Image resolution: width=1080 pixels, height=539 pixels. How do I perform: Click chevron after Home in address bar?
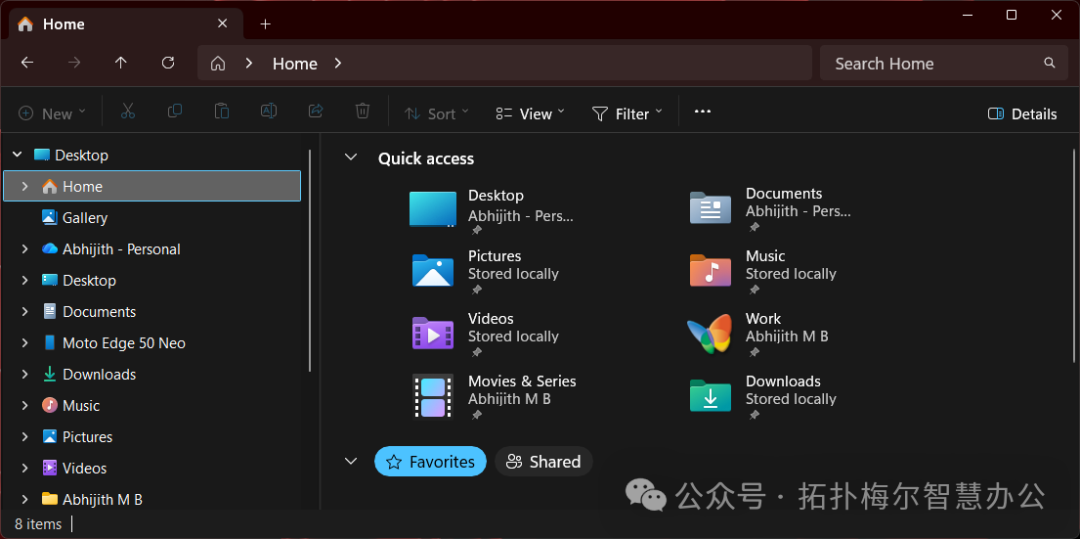point(338,63)
